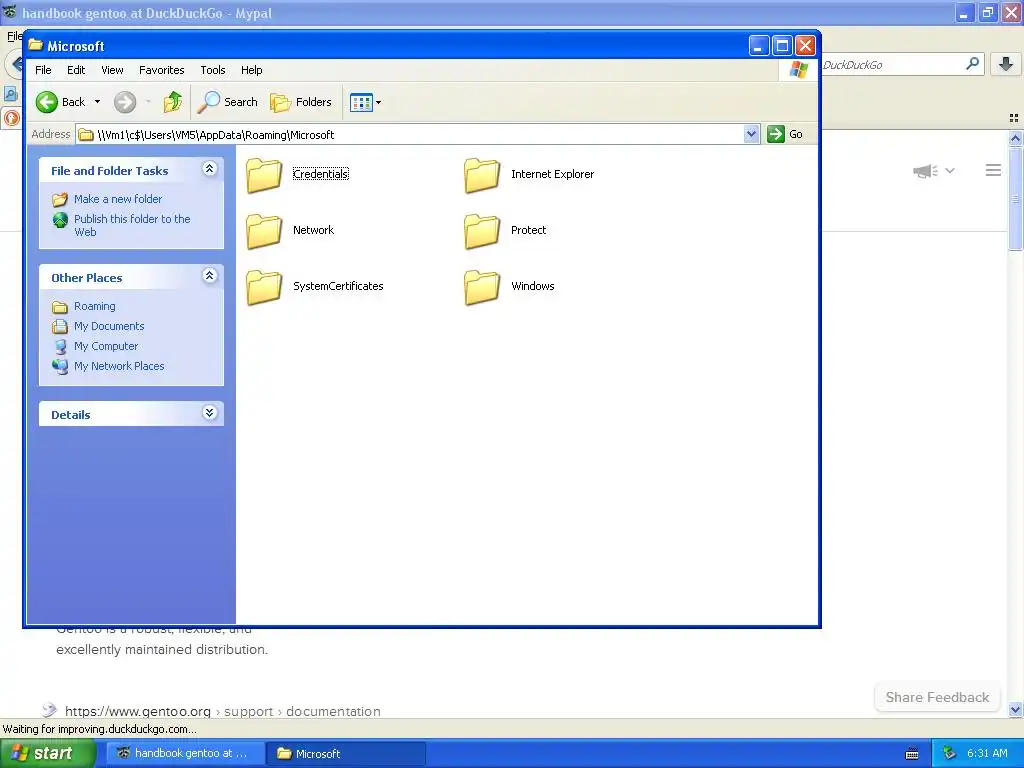Switch to handbook gentoo taskbar button
This screenshot has height=768, width=1024.
[185, 754]
